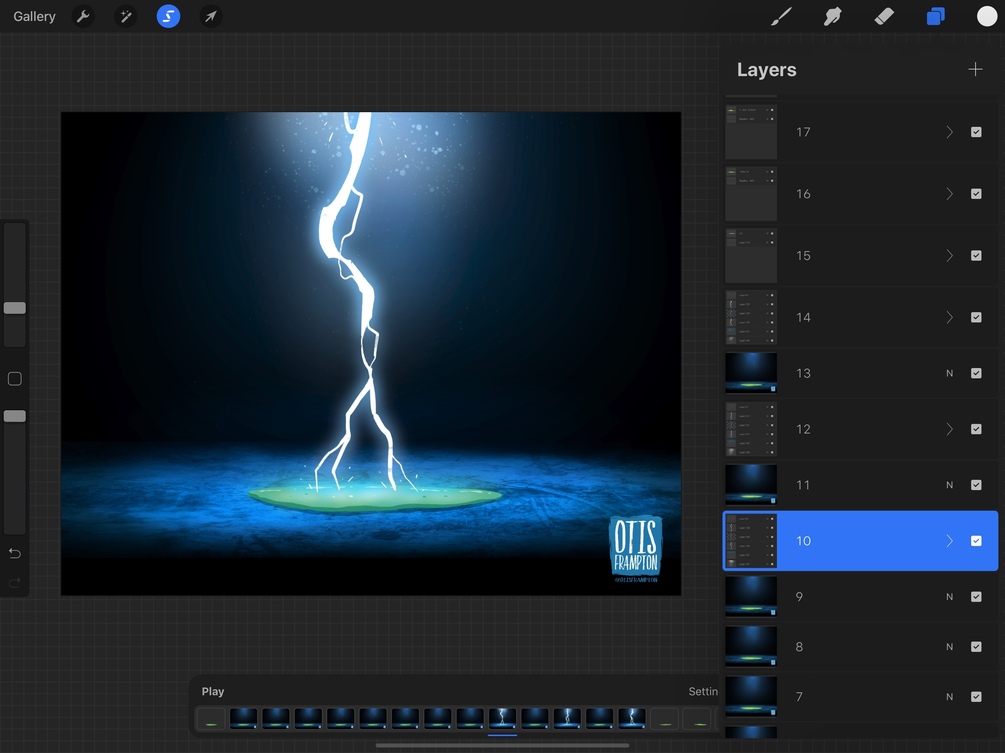
Task: Open blend mode N for layer 7
Action: point(949,697)
